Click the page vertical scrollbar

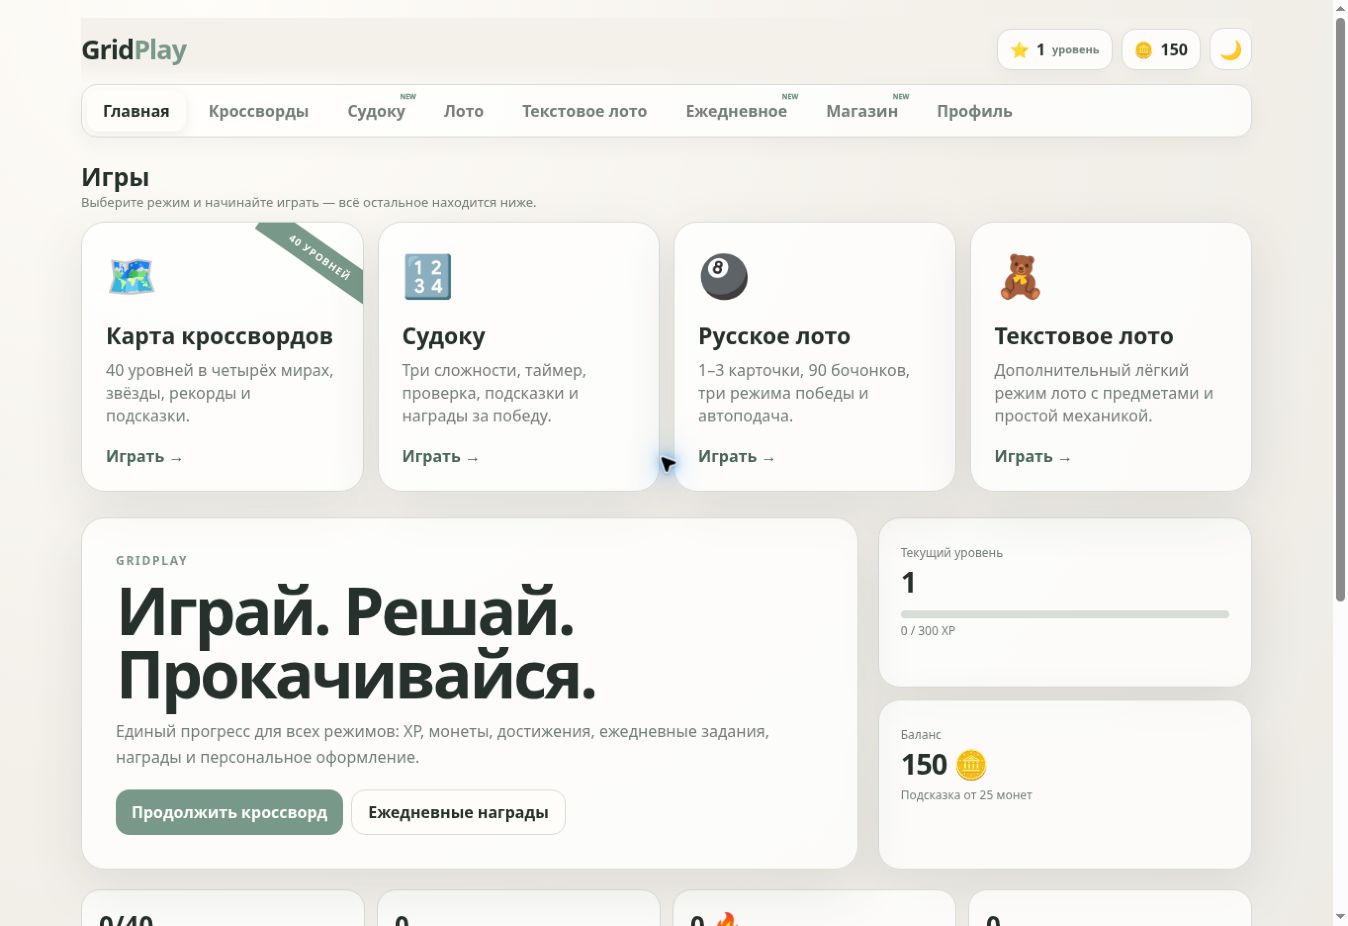pyautogui.click(x=1340, y=310)
